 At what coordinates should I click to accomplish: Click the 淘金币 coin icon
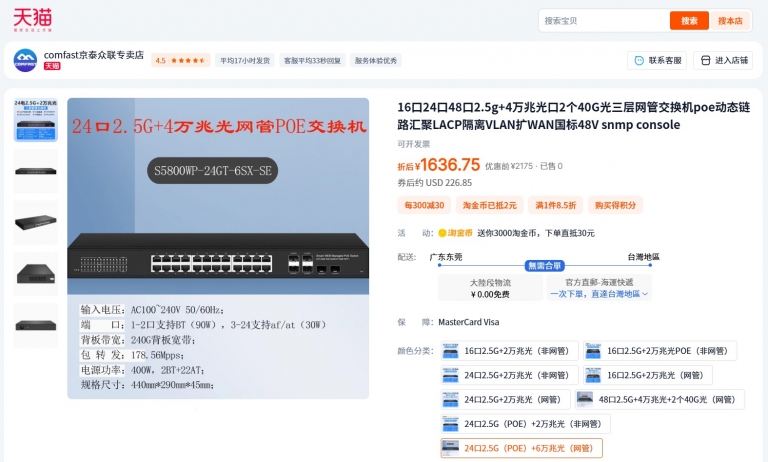click(442, 233)
